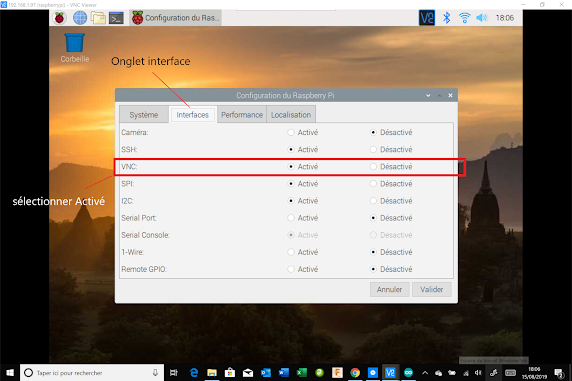
Task: Click the microphone icon in Windows search
Action: (x=155, y=373)
